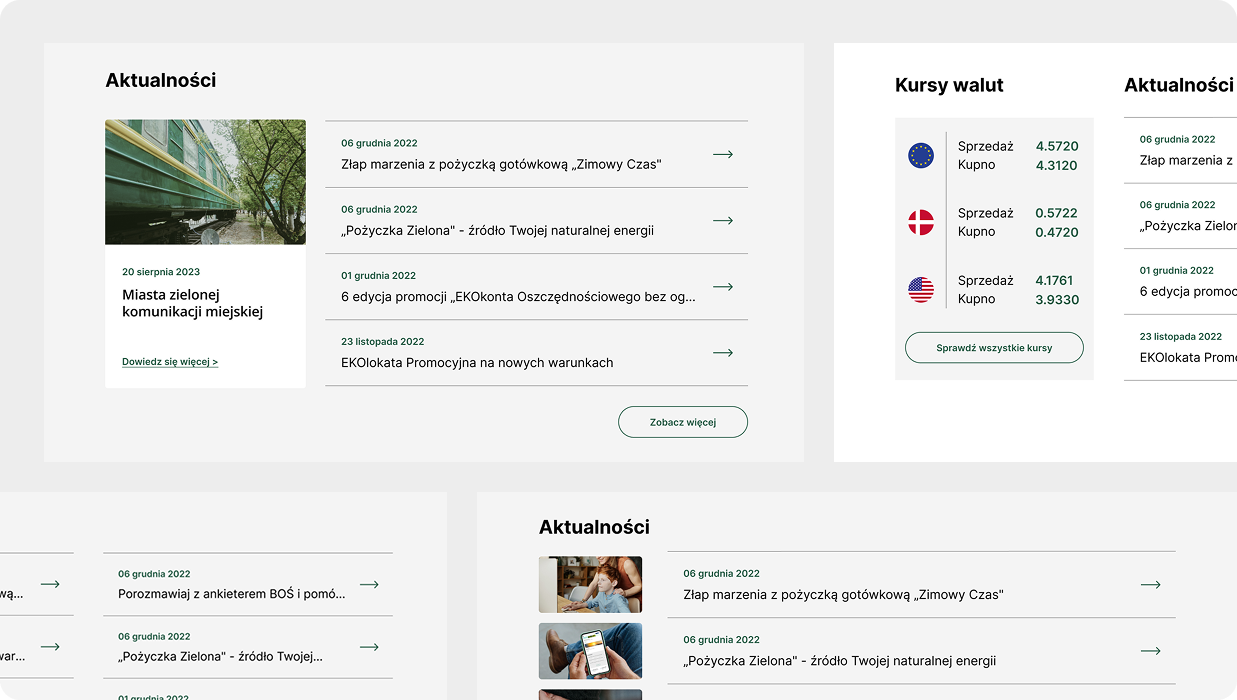Click arrow in "Złap marzenia" row with child photo
The height and width of the screenshot is (700, 1237).
pyautogui.click(x=1151, y=584)
